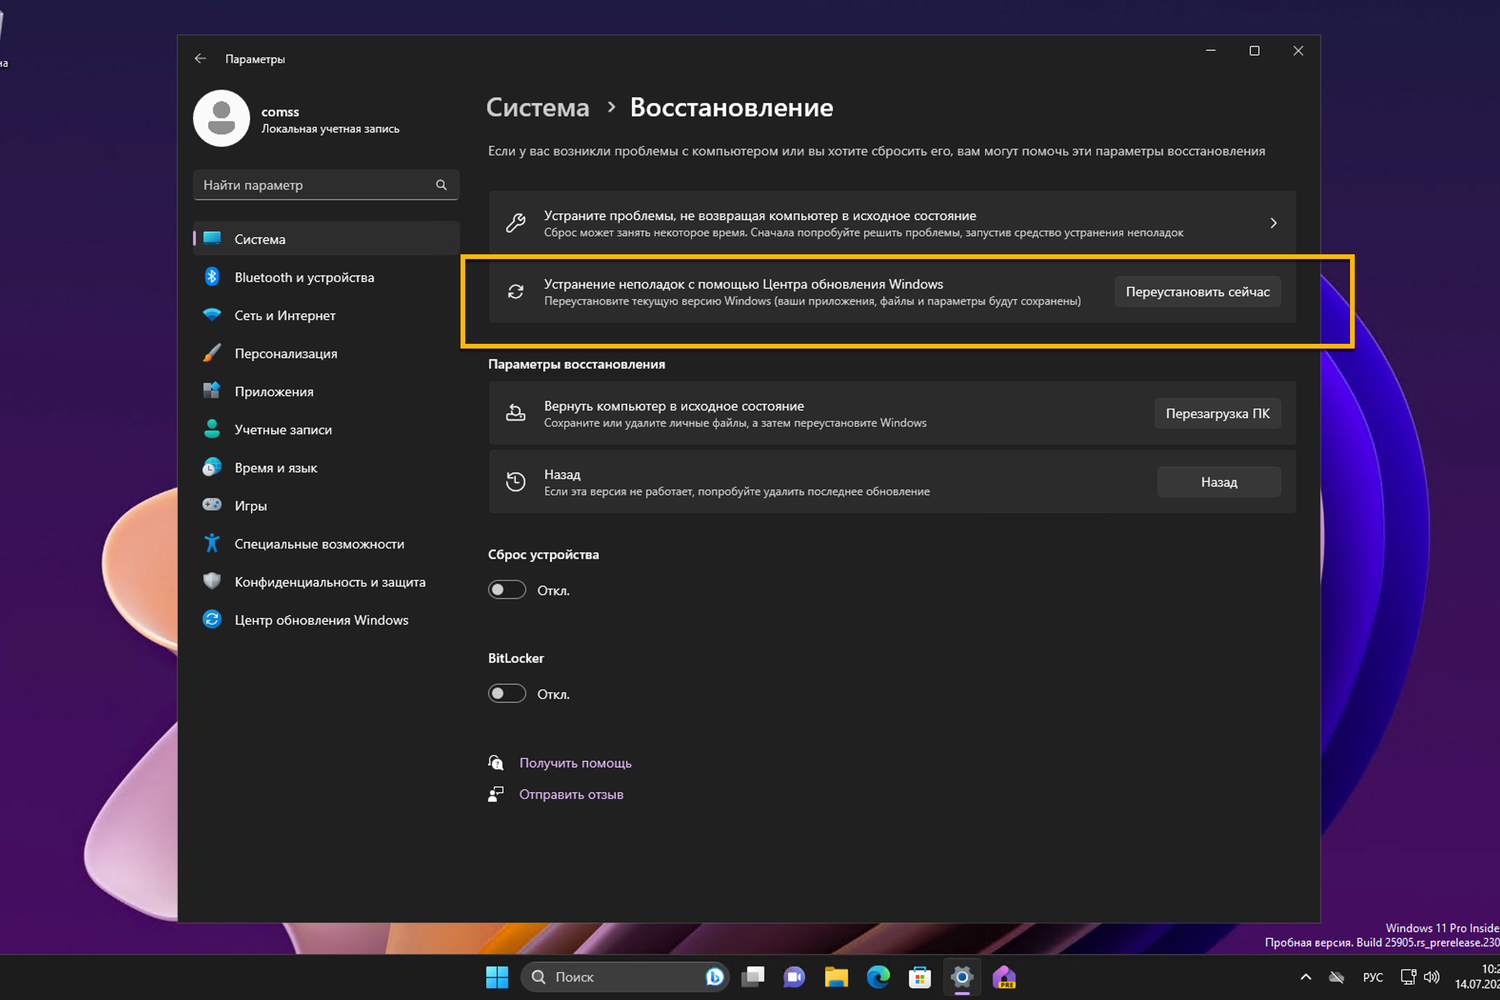
Task: Focus the Найти параметр search field
Action: click(326, 185)
